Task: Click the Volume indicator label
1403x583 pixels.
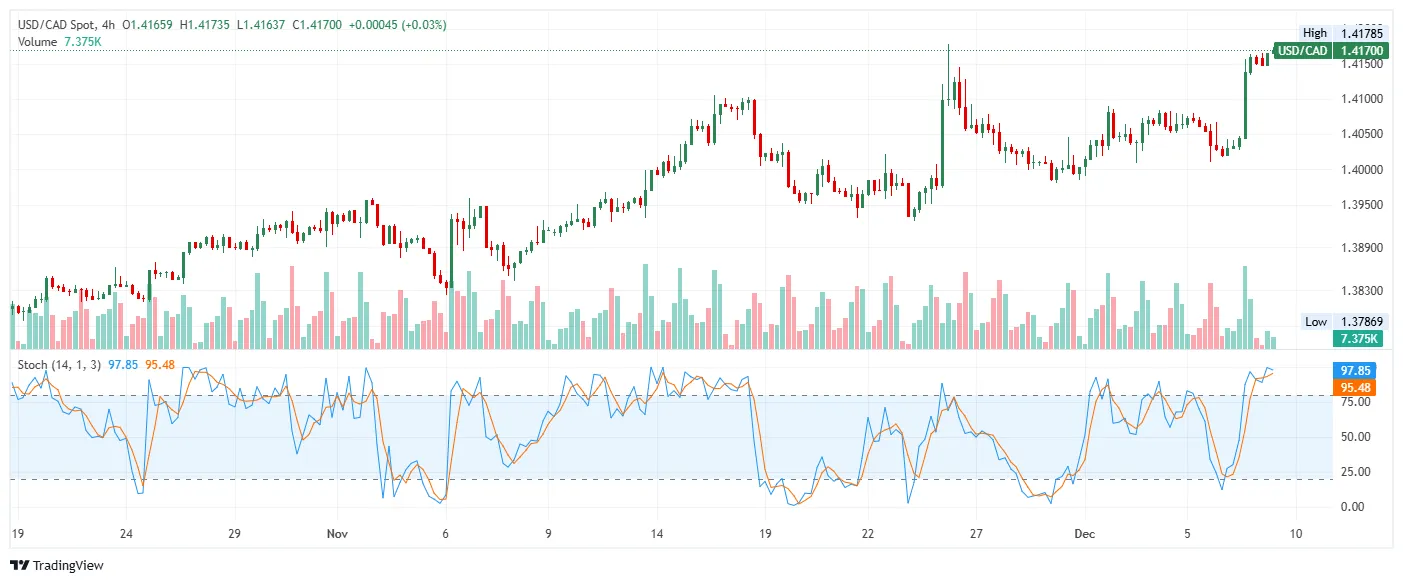Action: pos(38,41)
